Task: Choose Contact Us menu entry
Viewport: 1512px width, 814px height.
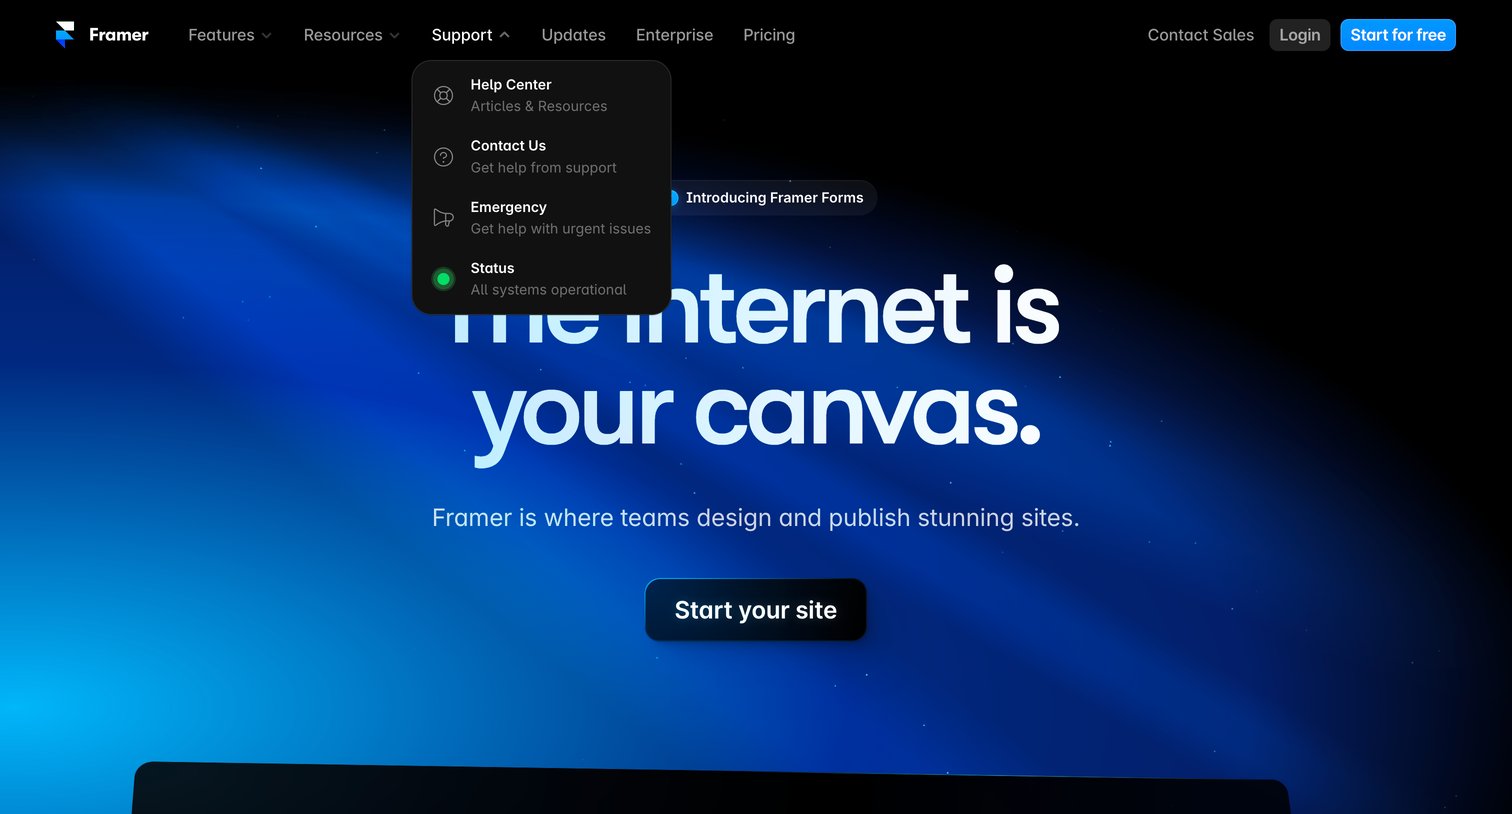Action: 541,157
